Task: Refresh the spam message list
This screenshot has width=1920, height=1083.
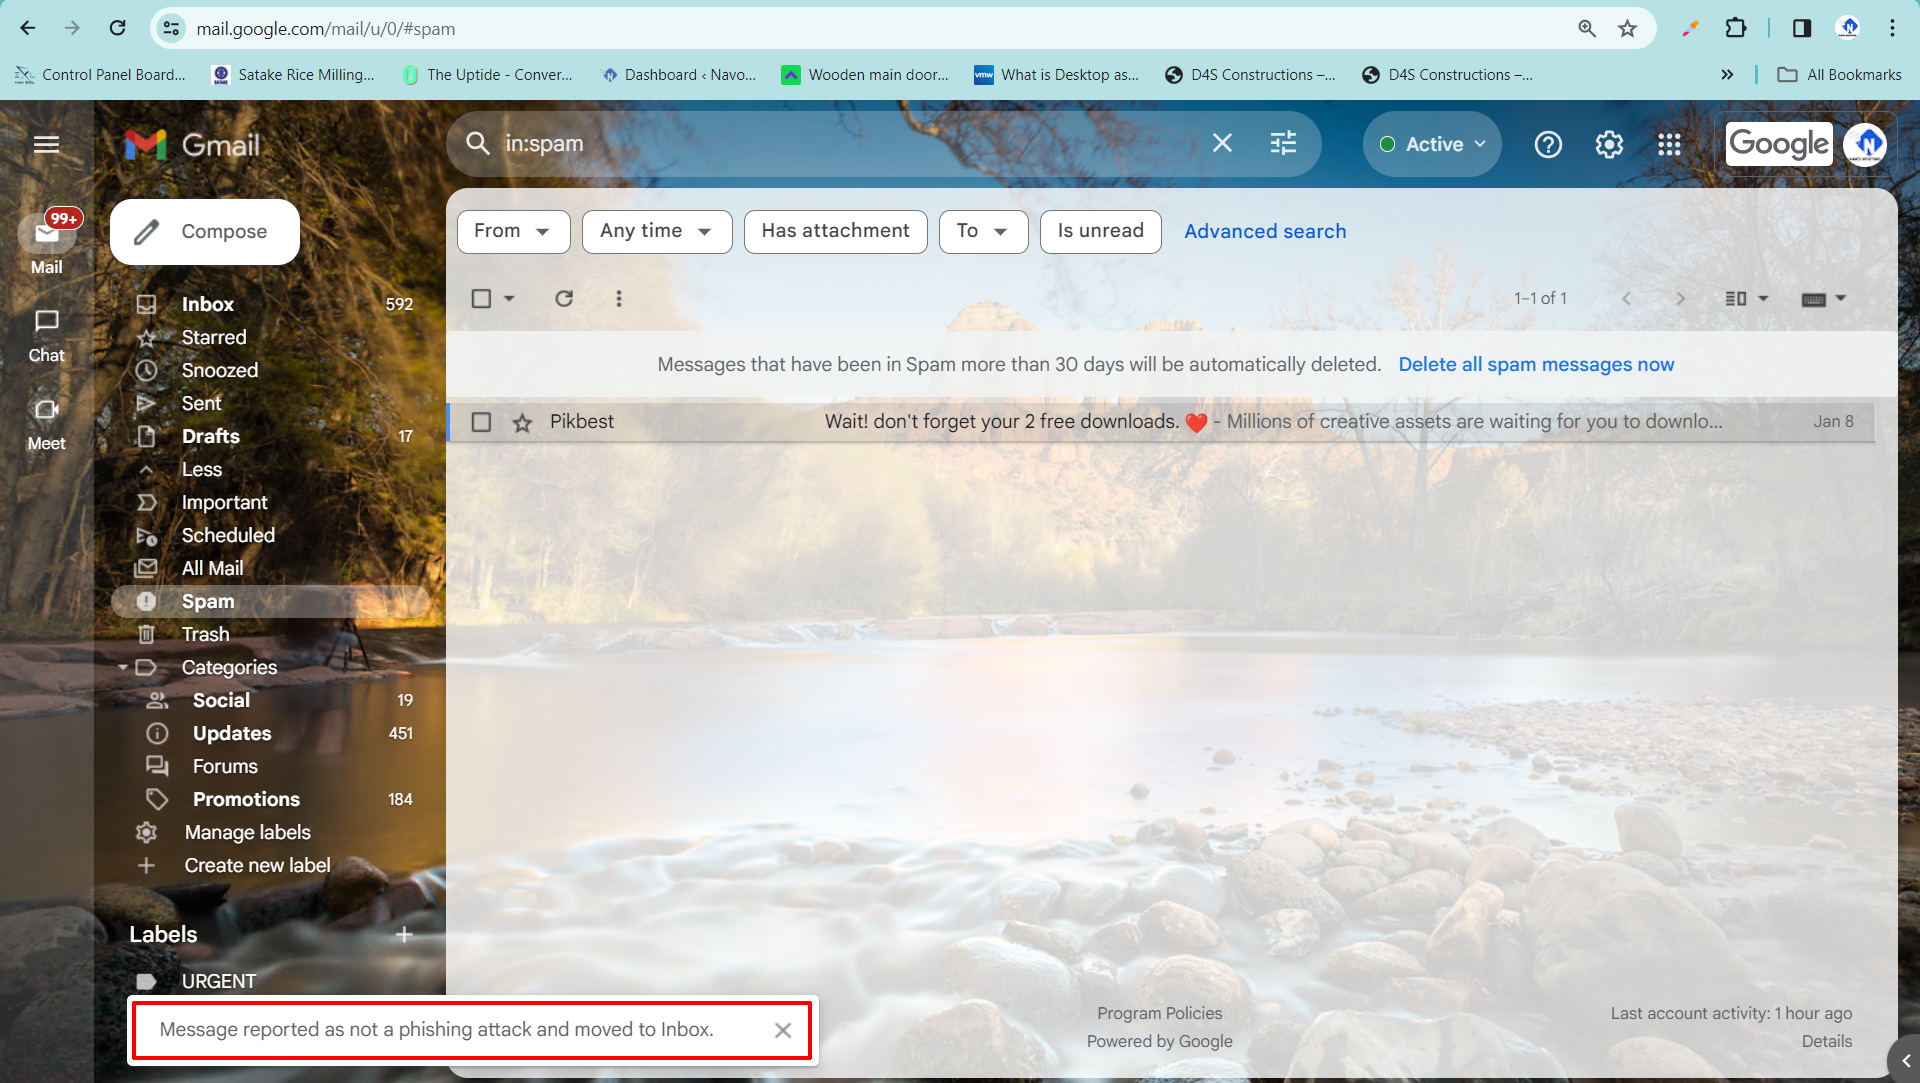Action: coord(564,298)
